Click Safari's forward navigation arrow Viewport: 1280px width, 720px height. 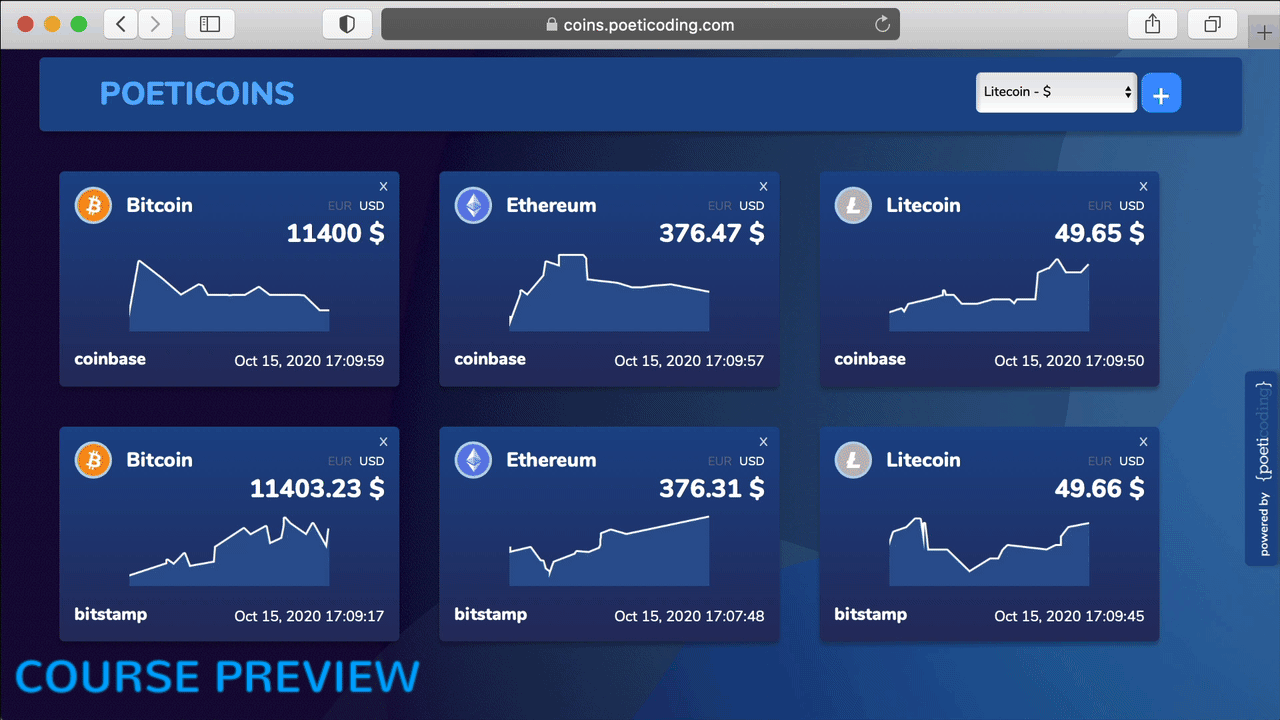click(x=154, y=25)
